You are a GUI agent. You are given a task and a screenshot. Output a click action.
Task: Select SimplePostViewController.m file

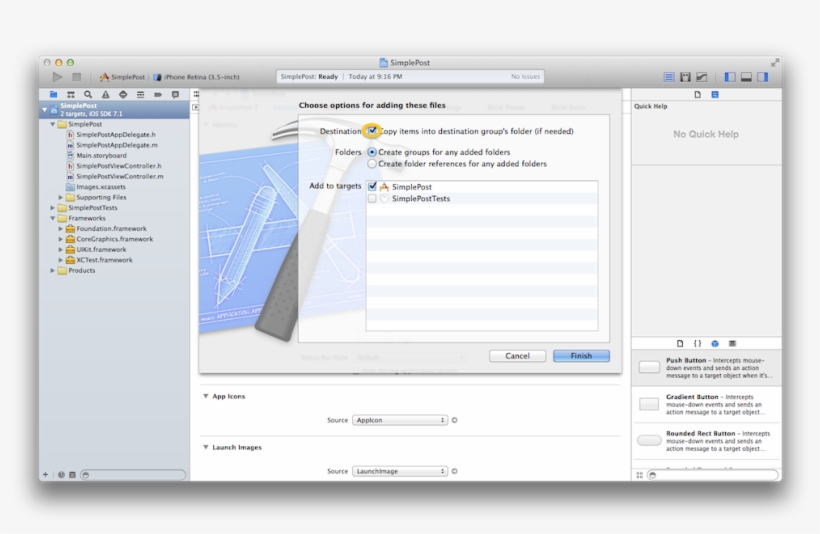pyautogui.click(x=120, y=177)
